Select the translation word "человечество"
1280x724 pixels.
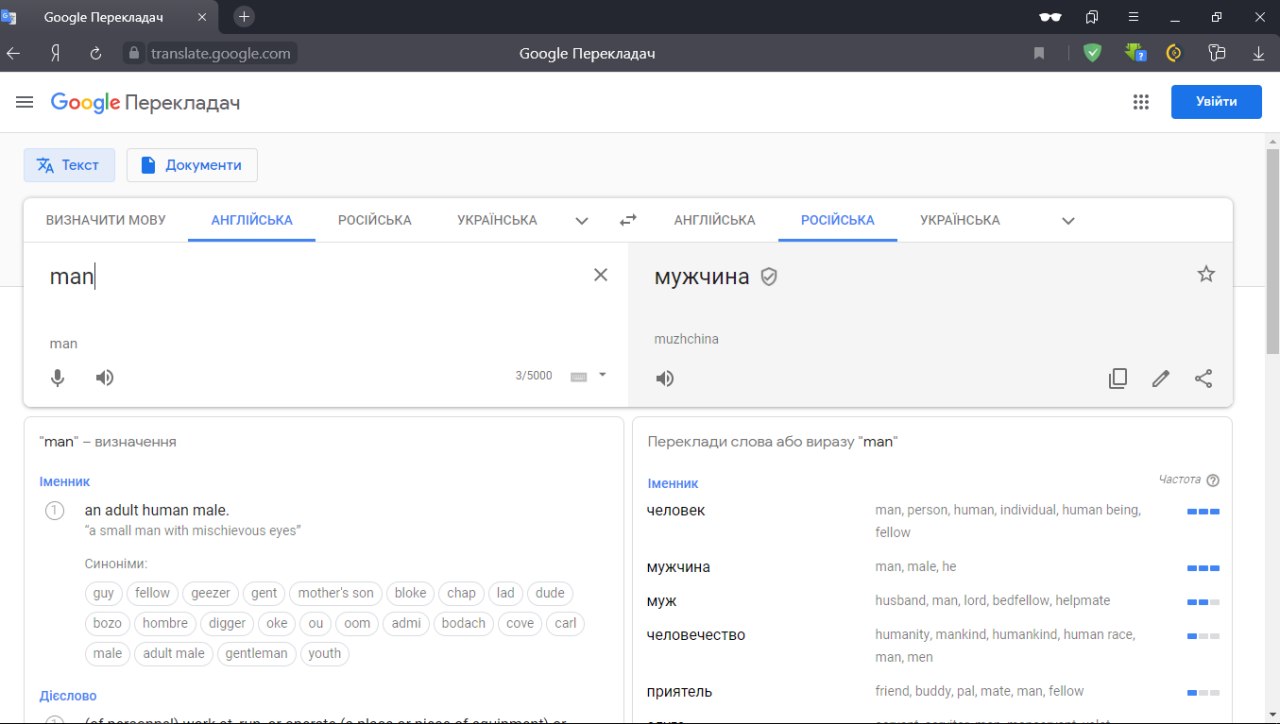click(696, 635)
